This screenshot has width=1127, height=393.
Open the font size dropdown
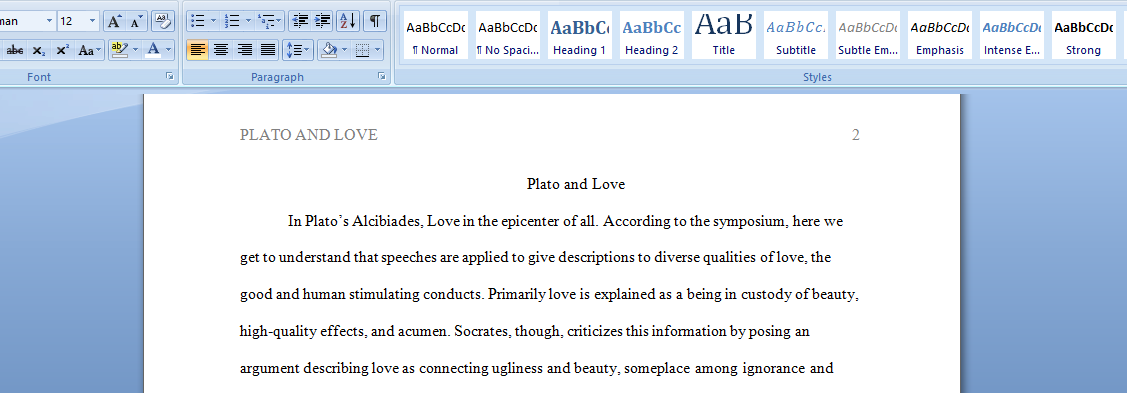pos(93,22)
